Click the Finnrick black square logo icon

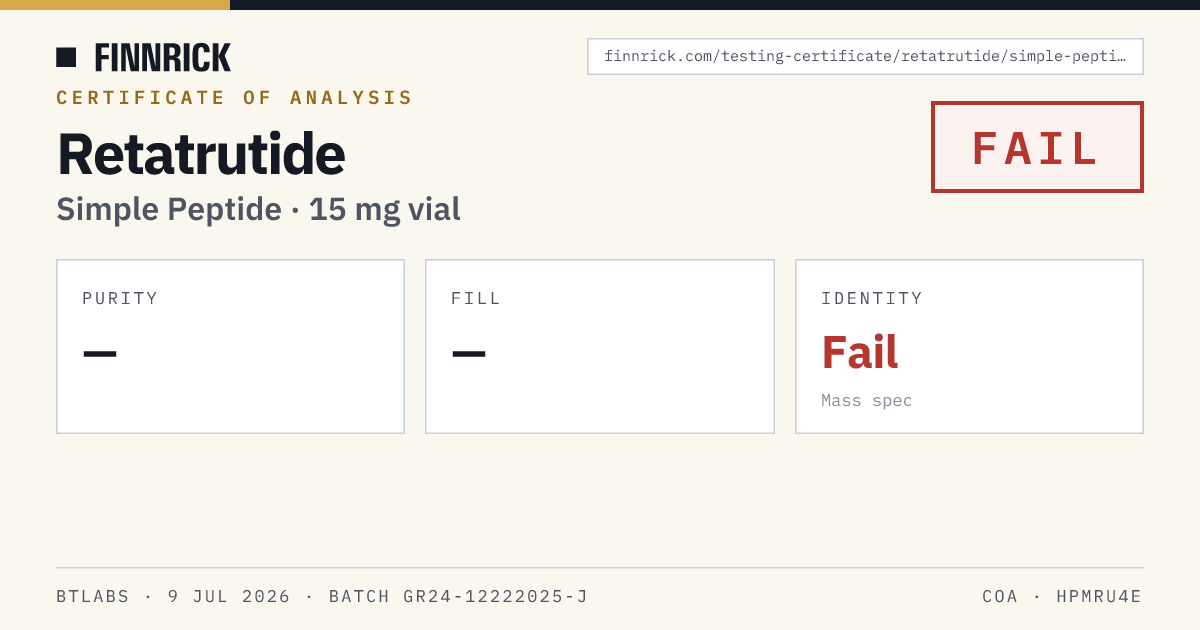(x=66, y=57)
